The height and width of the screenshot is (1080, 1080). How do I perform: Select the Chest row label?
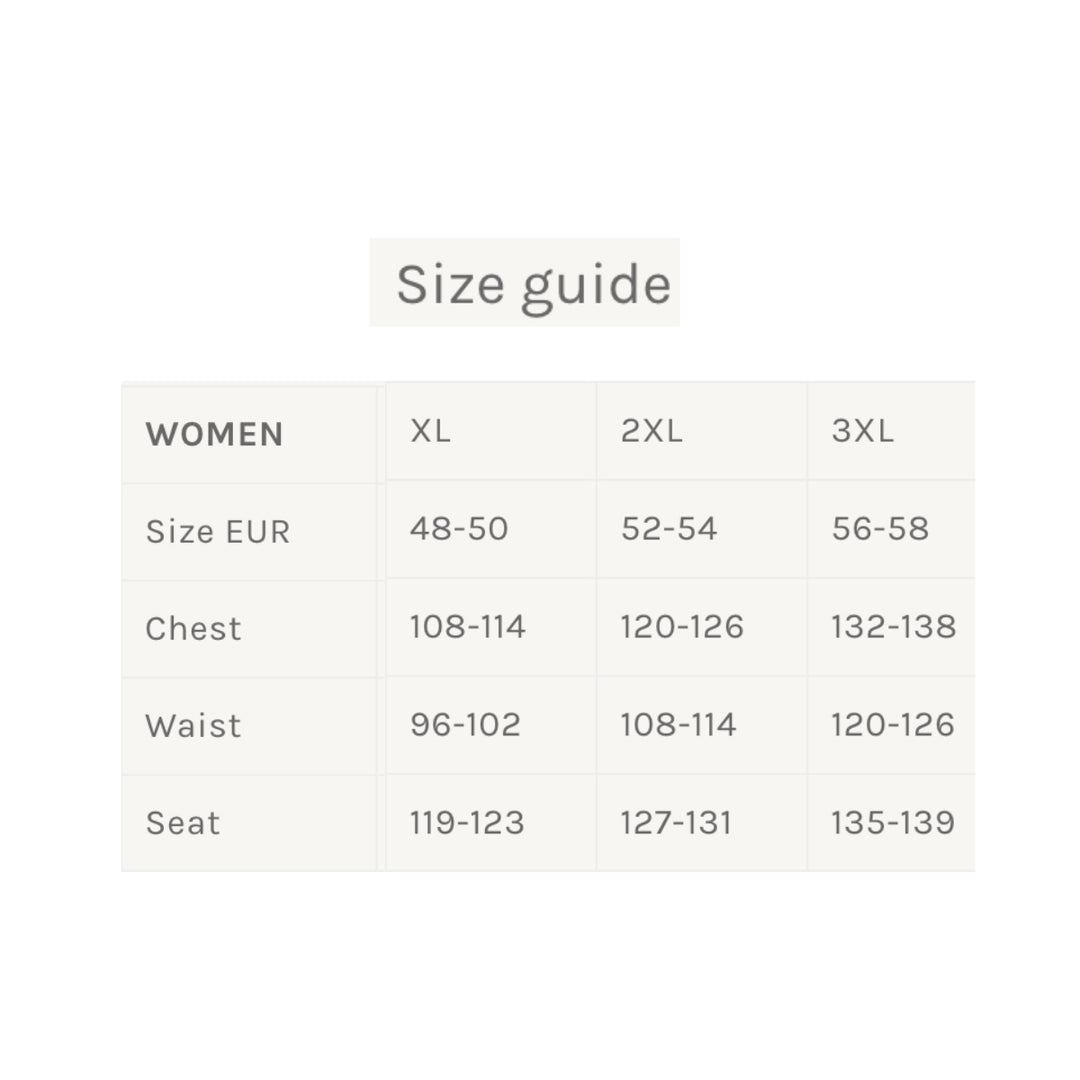pyautogui.click(x=193, y=628)
